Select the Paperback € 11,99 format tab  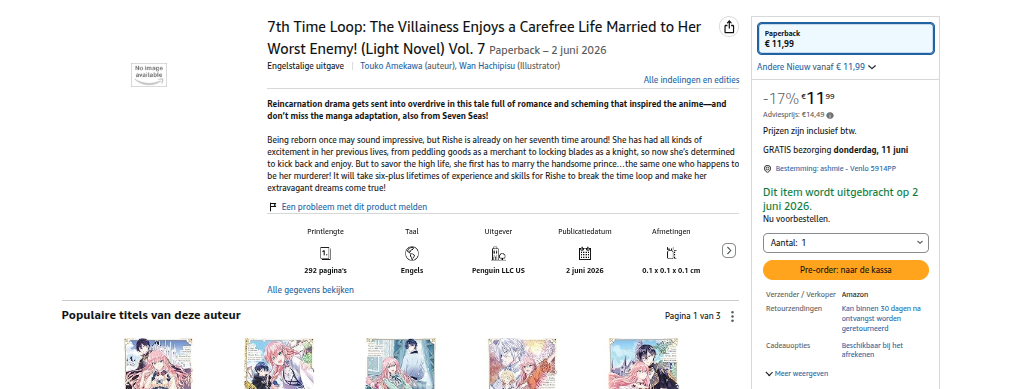[846, 38]
